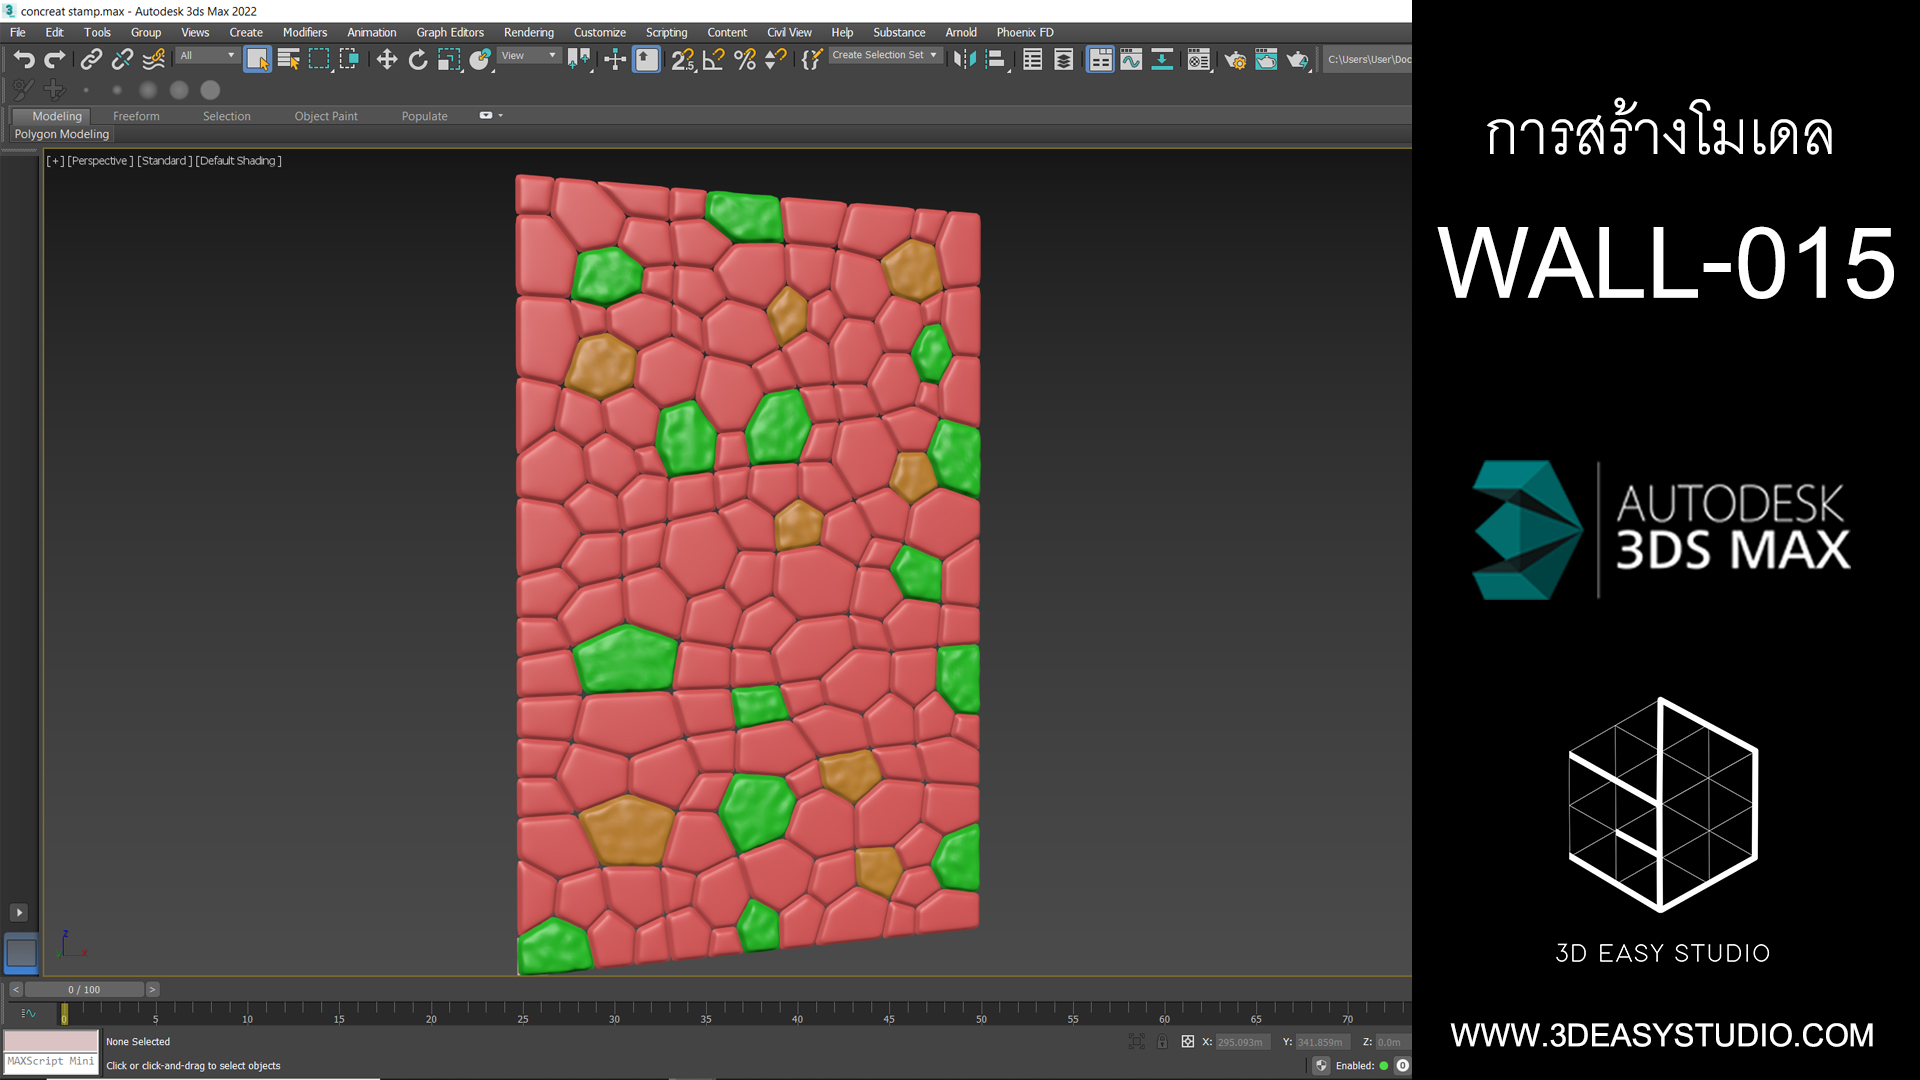Open the Curve Editor icon
This screenshot has width=1920, height=1080.
[x=1131, y=60]
